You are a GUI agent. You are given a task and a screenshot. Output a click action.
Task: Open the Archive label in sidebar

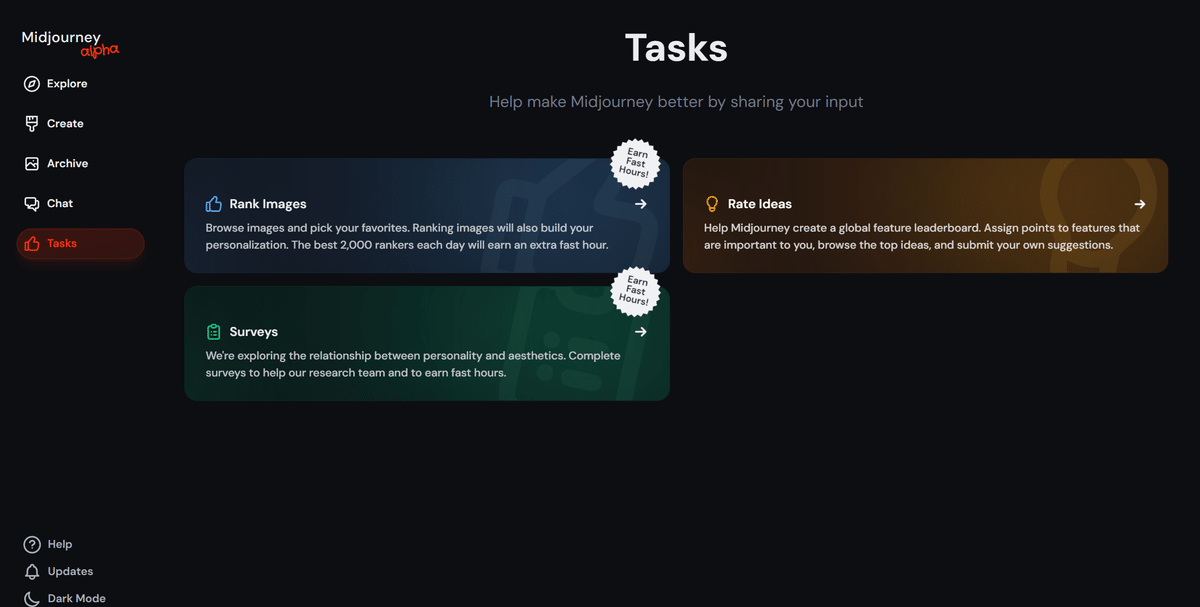click(x=67, y=164)
